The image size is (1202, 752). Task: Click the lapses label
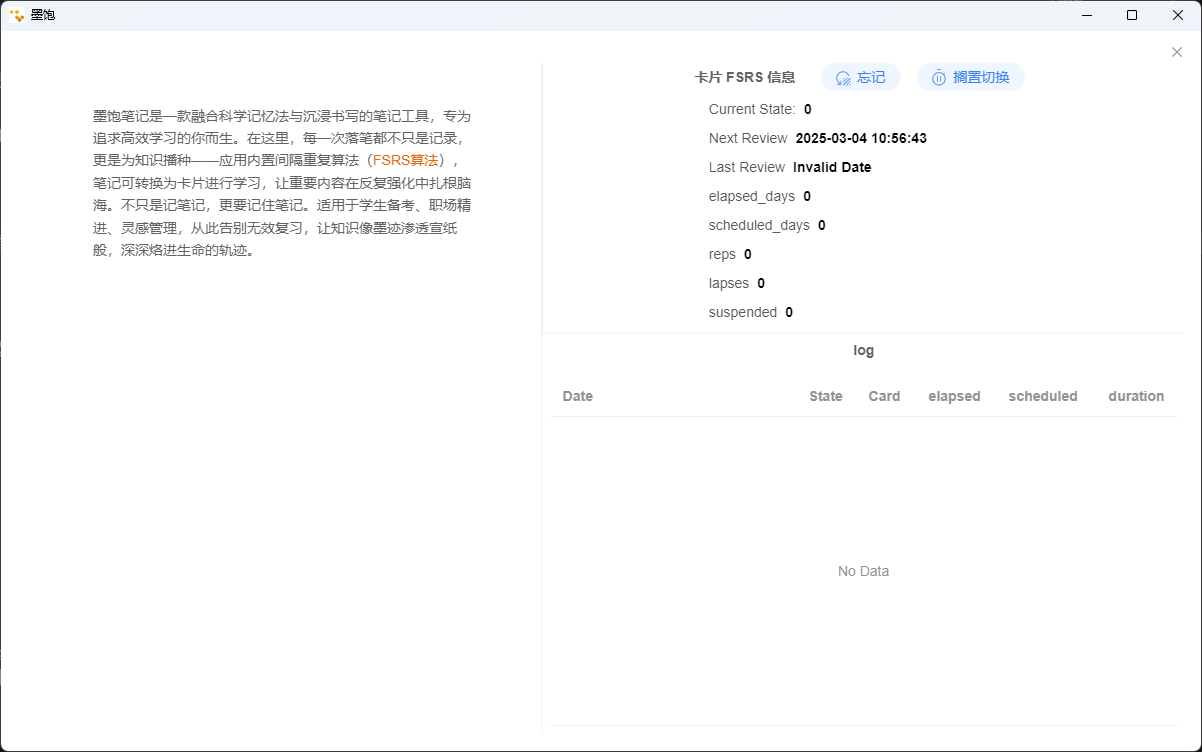pos(729,283)
